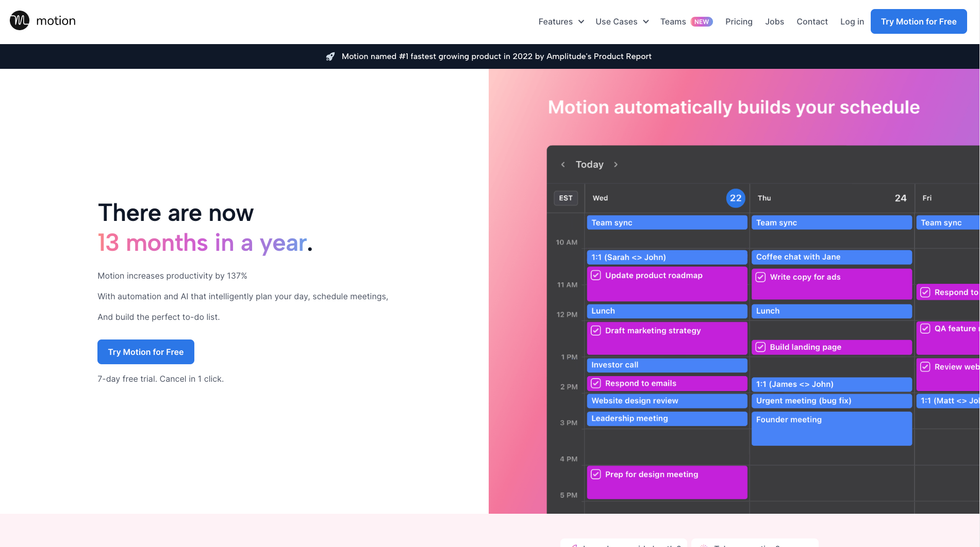
Task: Open the 1:1 (Matt <> event on Friday
Action: pyautogui.click(x=948, y=401)
